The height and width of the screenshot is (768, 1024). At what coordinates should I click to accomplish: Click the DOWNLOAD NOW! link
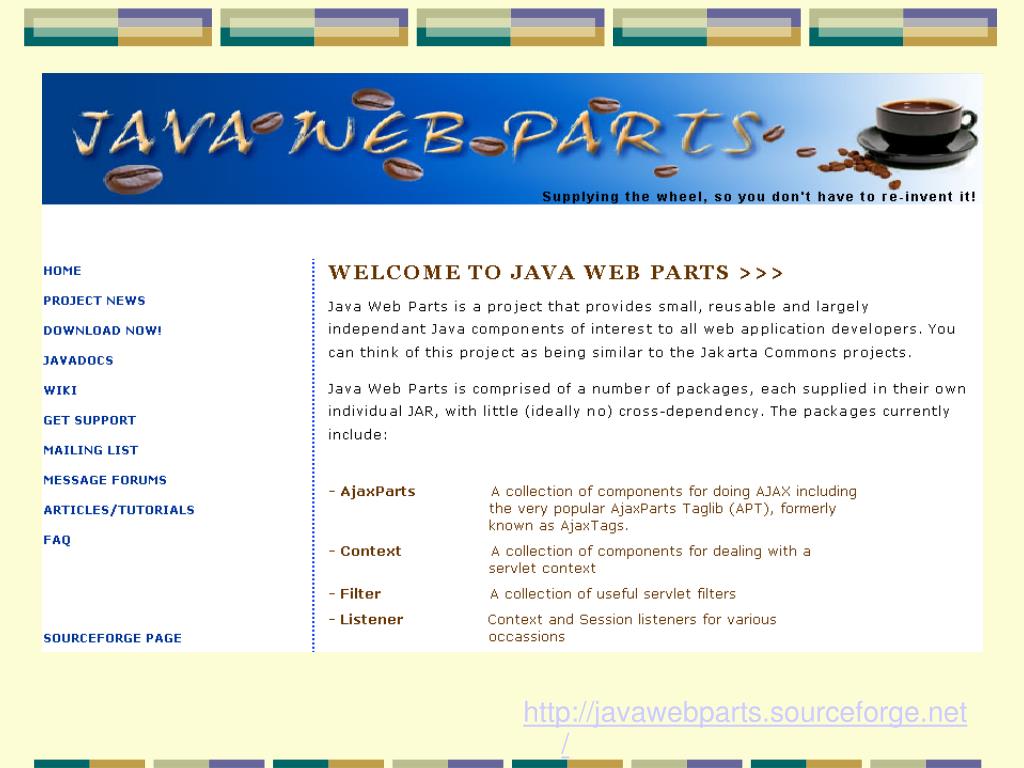(102, 330)
